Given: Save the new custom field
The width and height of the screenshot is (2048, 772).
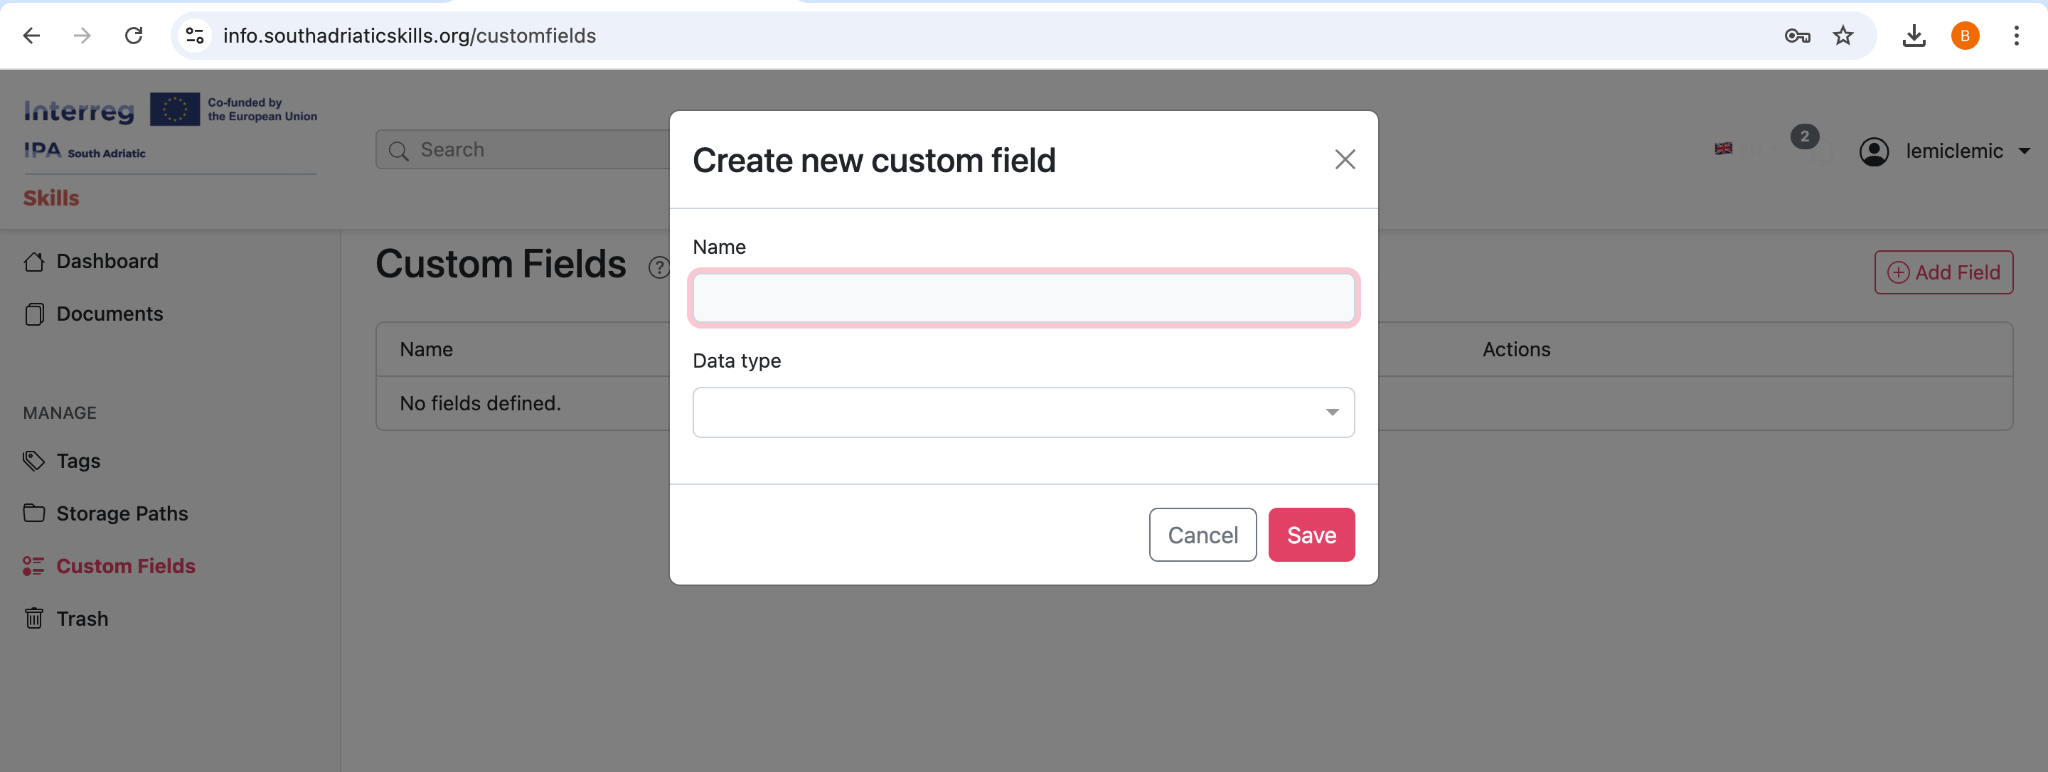Looking at the screenshot, I should point(1311,535).
